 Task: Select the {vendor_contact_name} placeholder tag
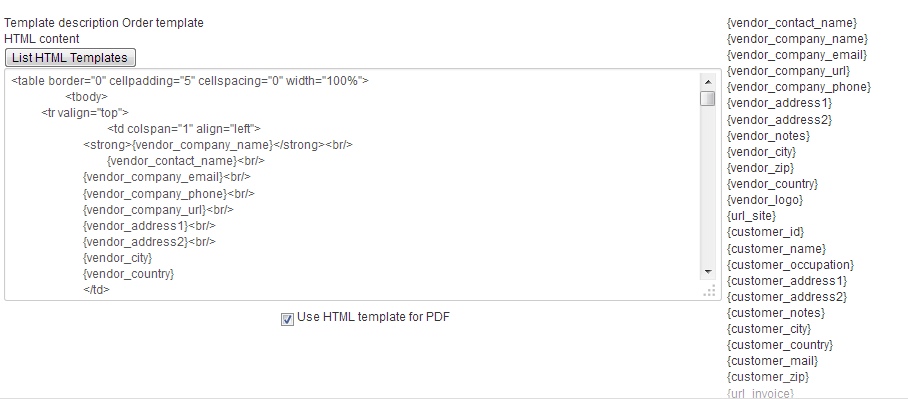pos(792,23)
